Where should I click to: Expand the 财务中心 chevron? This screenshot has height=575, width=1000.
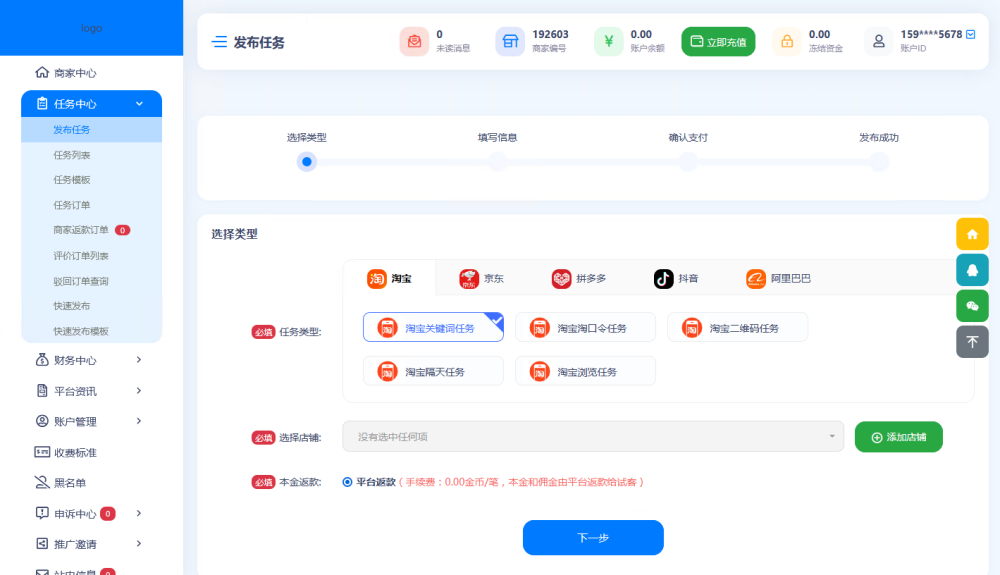[x=139, y=360]
